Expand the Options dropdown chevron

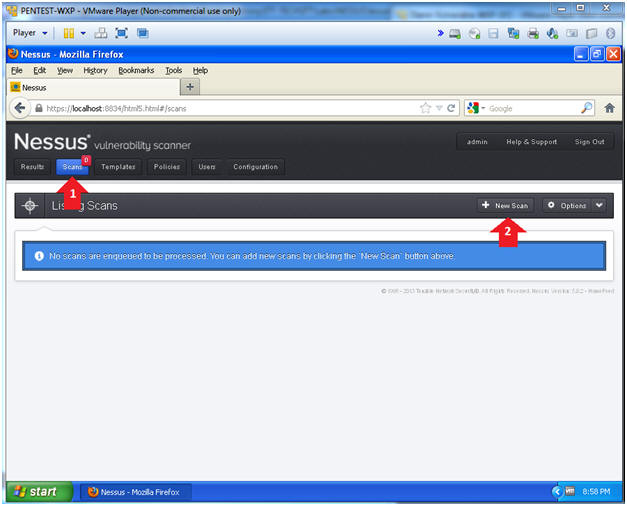[x=599, y=205]
